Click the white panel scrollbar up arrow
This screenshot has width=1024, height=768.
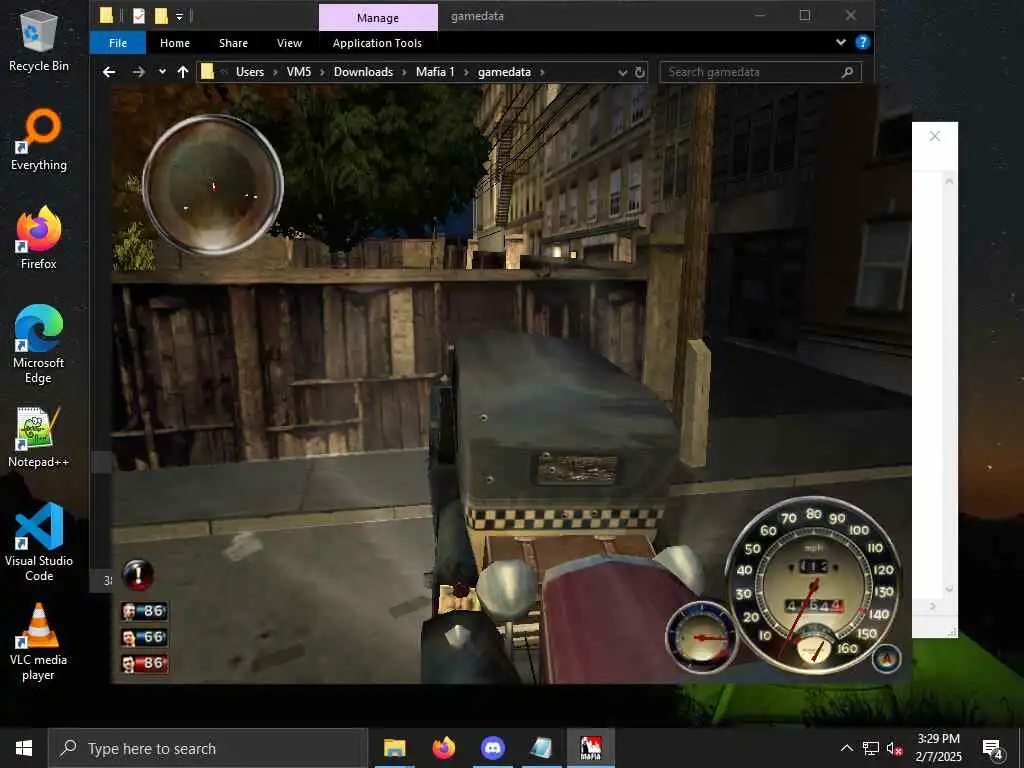pos(950,181)
